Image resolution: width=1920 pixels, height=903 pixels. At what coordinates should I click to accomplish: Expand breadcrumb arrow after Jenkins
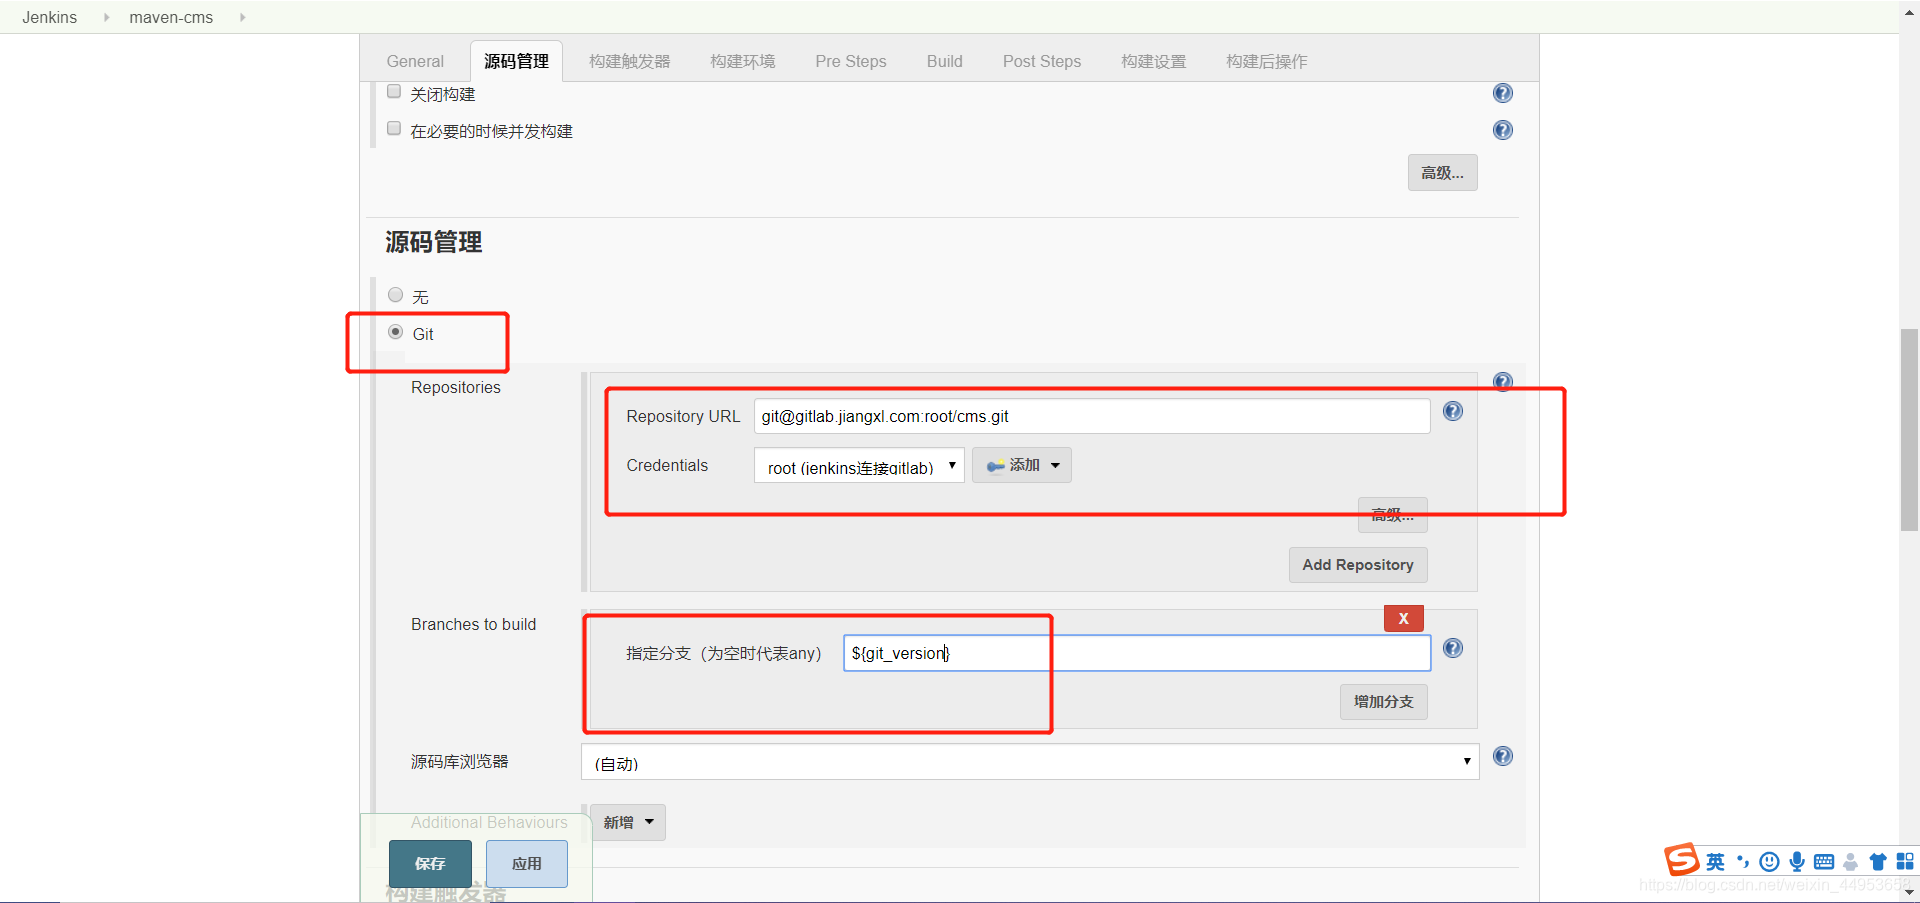[x=106, y=17]
